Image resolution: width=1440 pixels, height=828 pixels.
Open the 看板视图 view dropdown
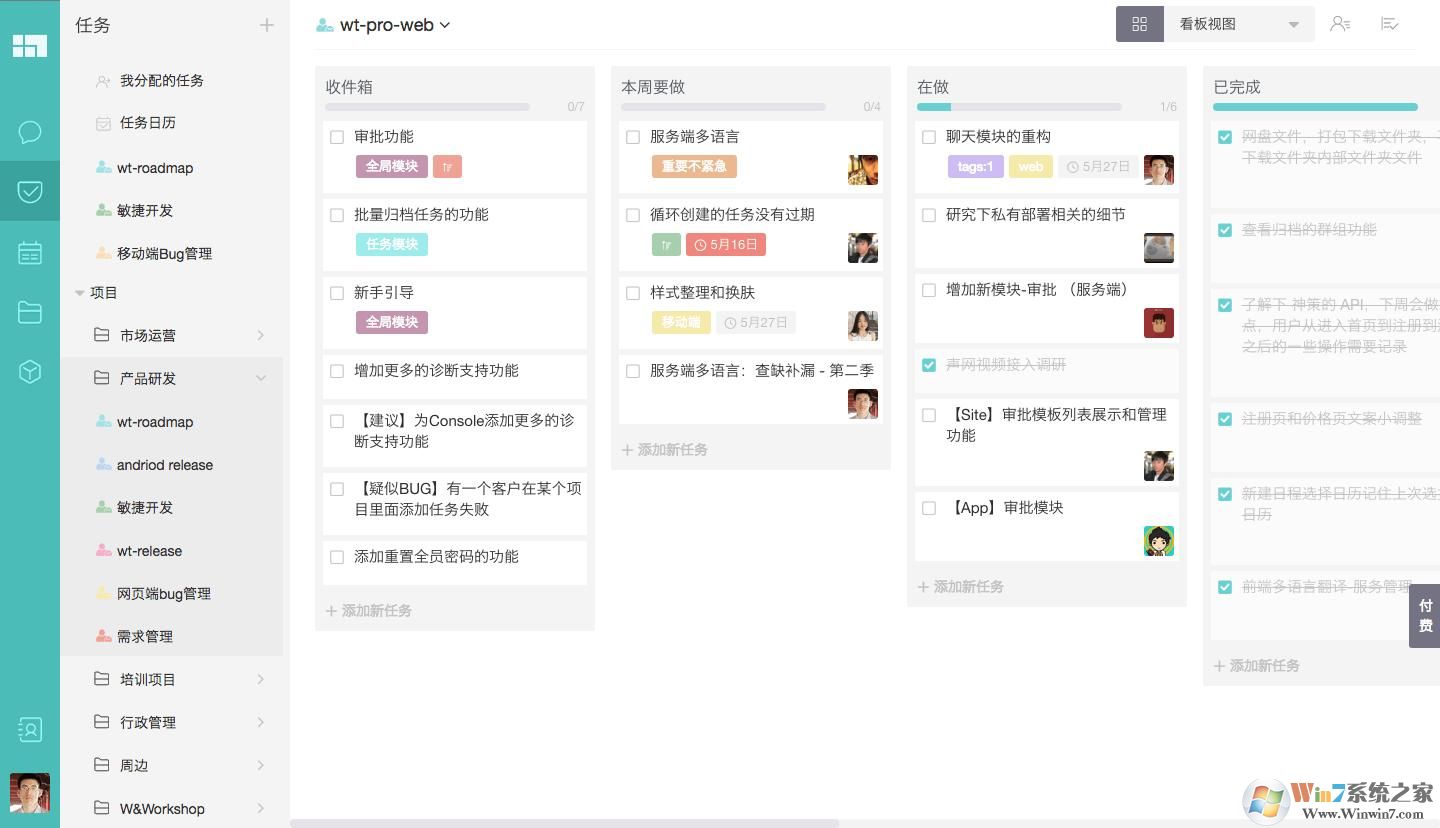point(1238,23)
